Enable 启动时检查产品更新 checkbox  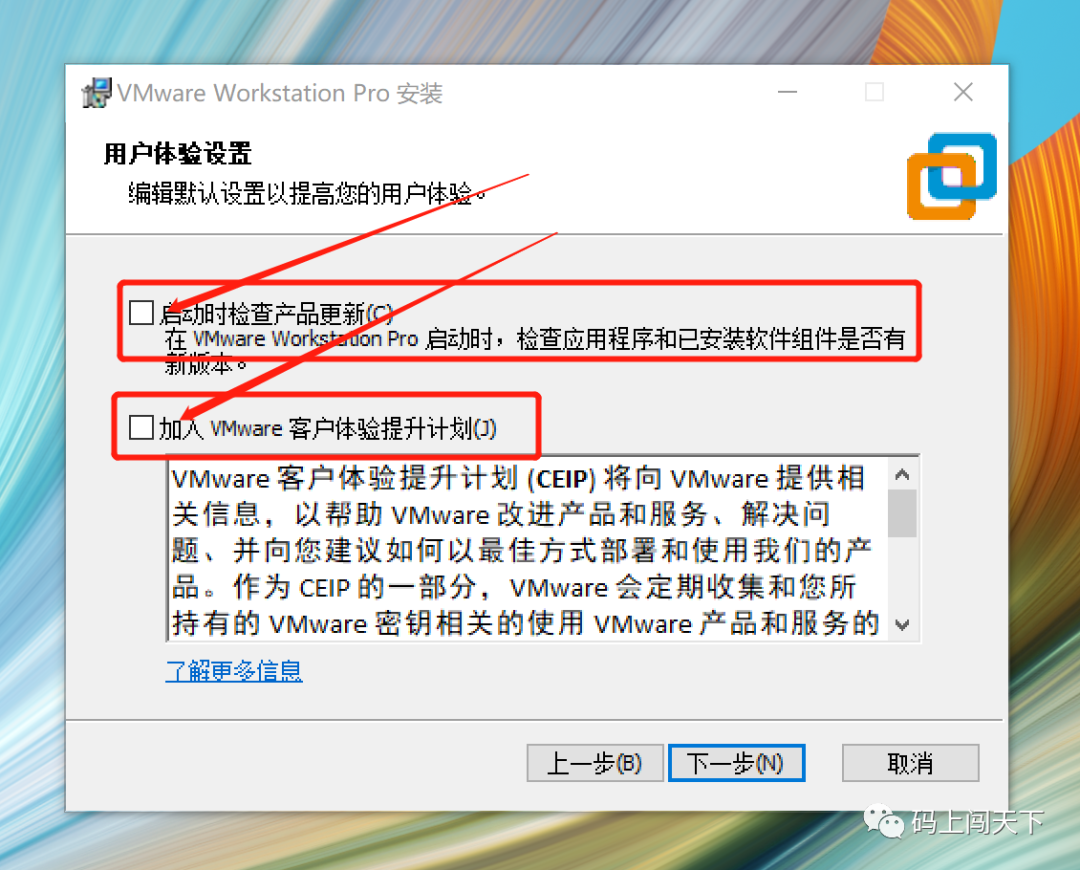(141, 312)
